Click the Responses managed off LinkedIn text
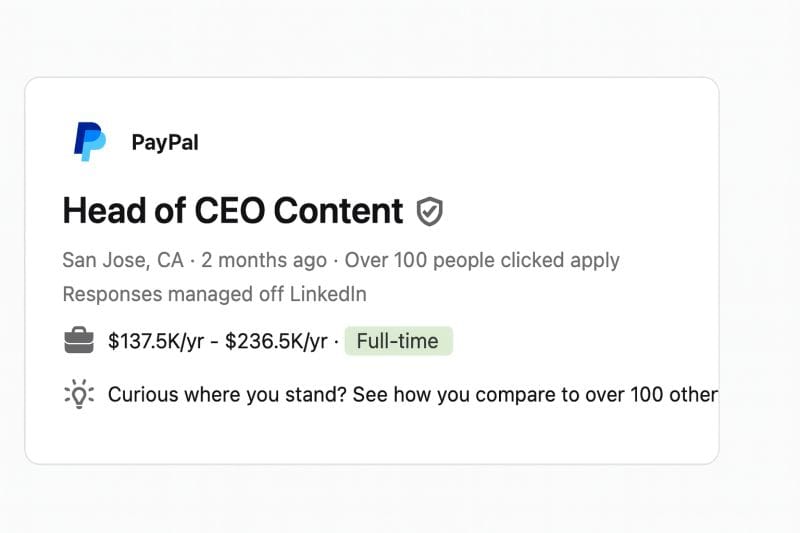Image resolution: width=800 pixels, height=533 pixels. (x=215, y=294)
